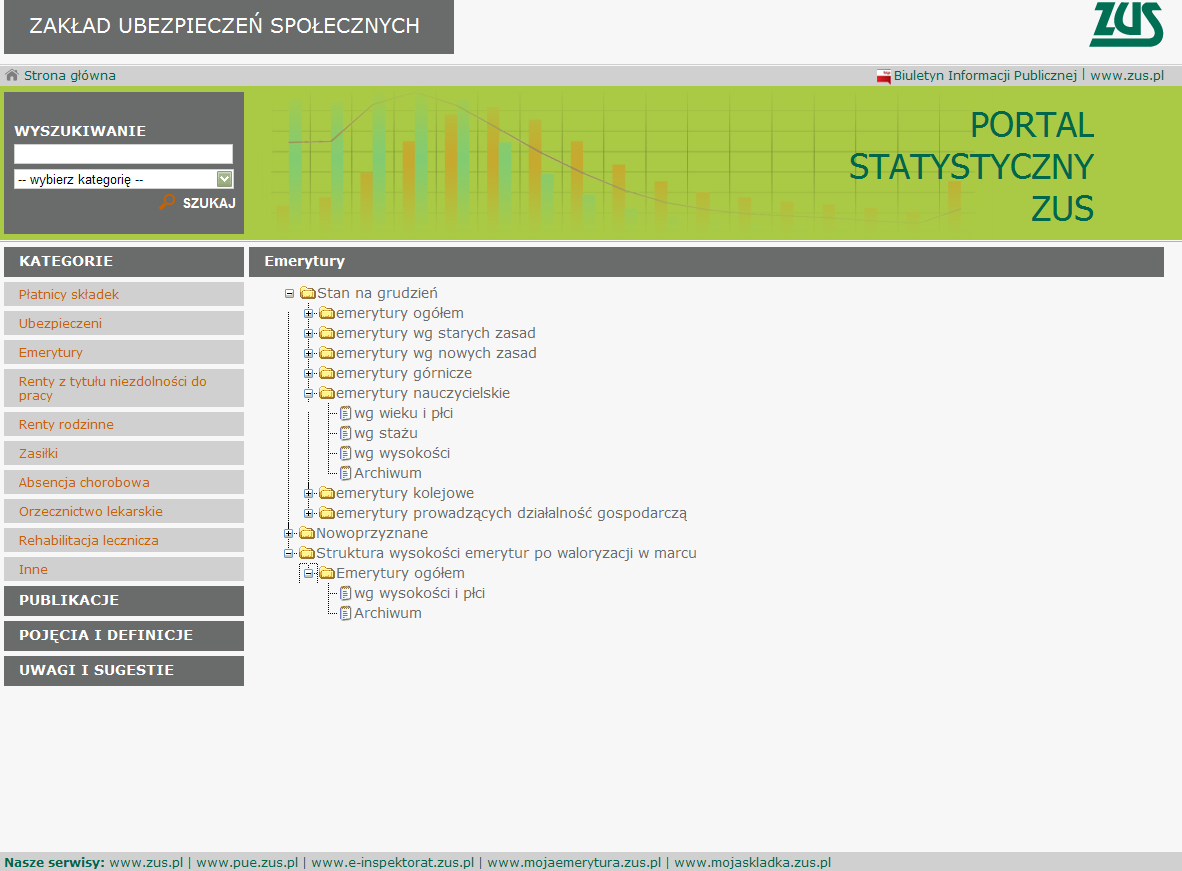The width and height of the screenshot is (1182, 871).
Task: Click the emerytury nauczycielskie folder icon
Action: point(326,393)
